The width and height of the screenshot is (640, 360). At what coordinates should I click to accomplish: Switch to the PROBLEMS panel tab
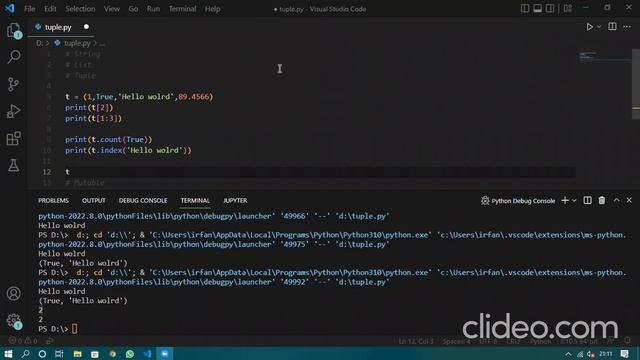pos(53,200)
